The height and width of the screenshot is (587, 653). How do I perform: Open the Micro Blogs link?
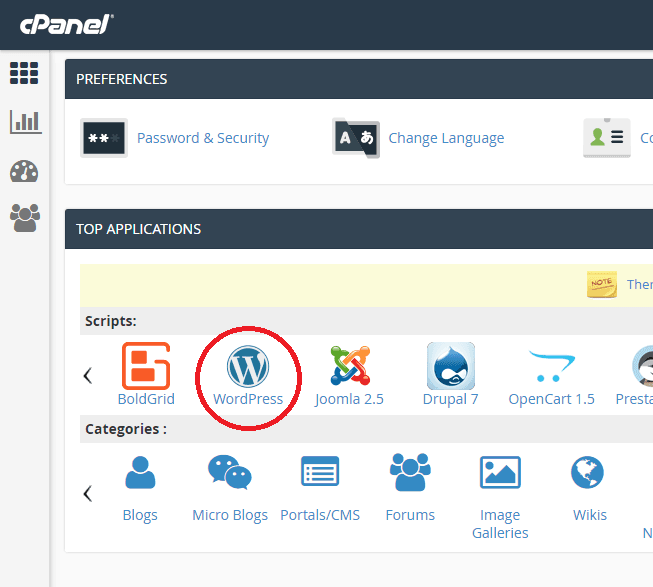pyautogui.click(x=230, y=515)
